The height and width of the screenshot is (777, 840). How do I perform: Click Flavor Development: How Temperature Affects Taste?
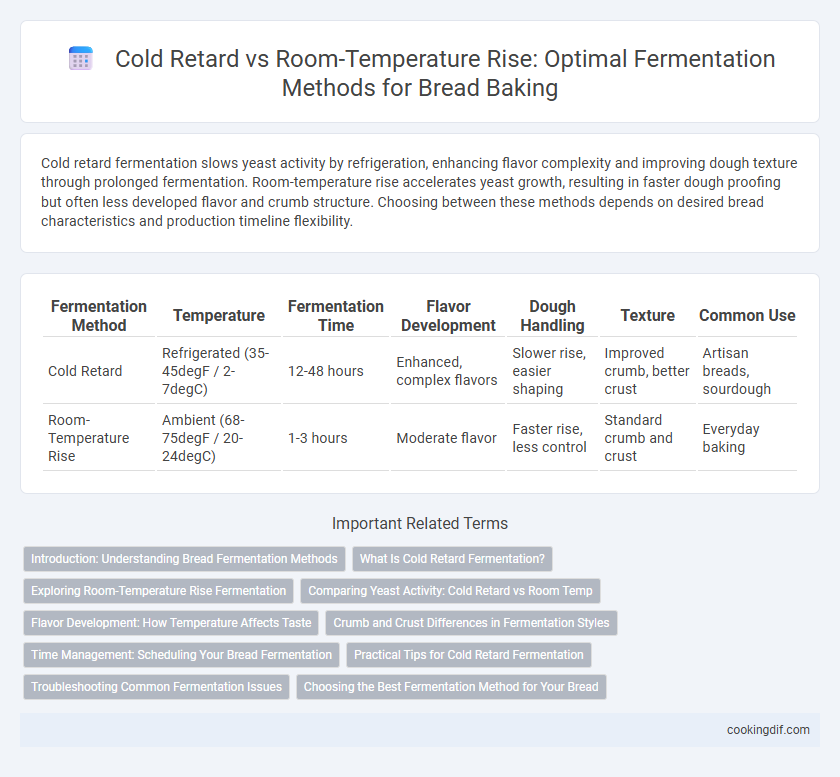171,623
